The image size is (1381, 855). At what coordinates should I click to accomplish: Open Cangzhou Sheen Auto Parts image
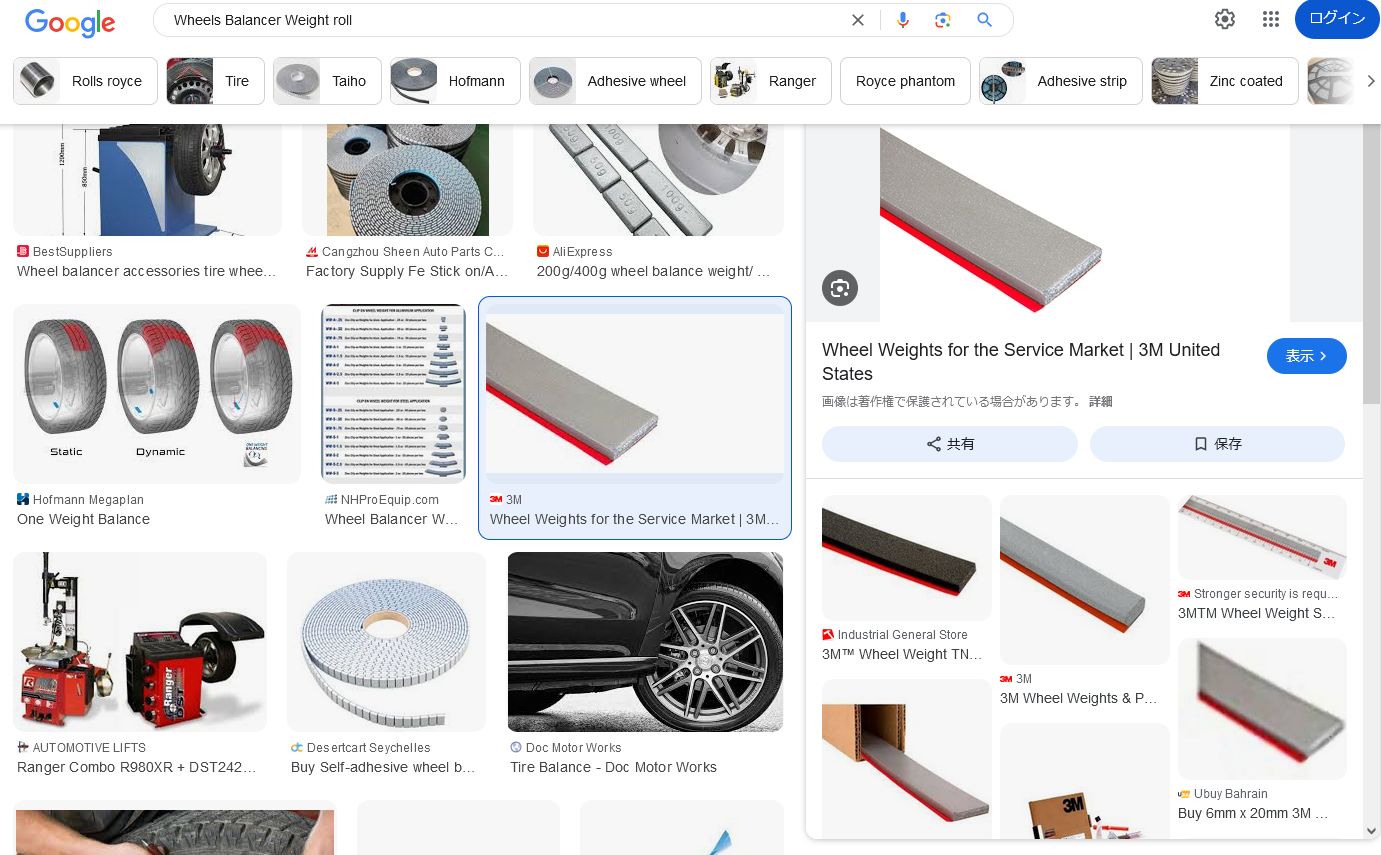[x=407, y=180]
